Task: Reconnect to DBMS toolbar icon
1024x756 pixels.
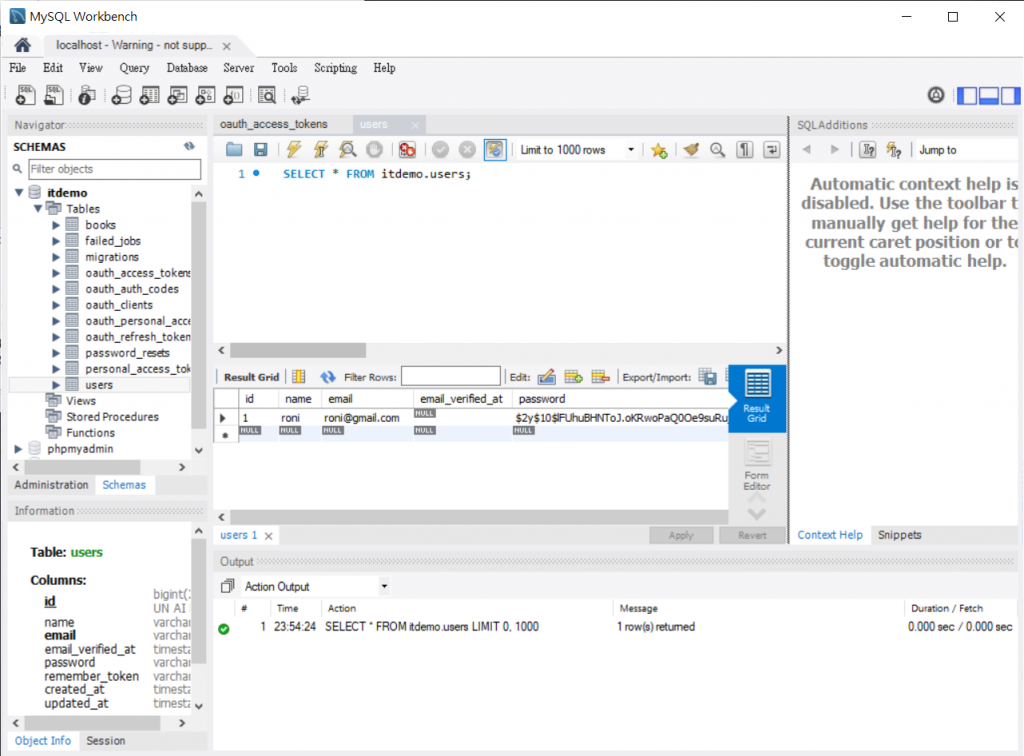Action: (300, 95)
